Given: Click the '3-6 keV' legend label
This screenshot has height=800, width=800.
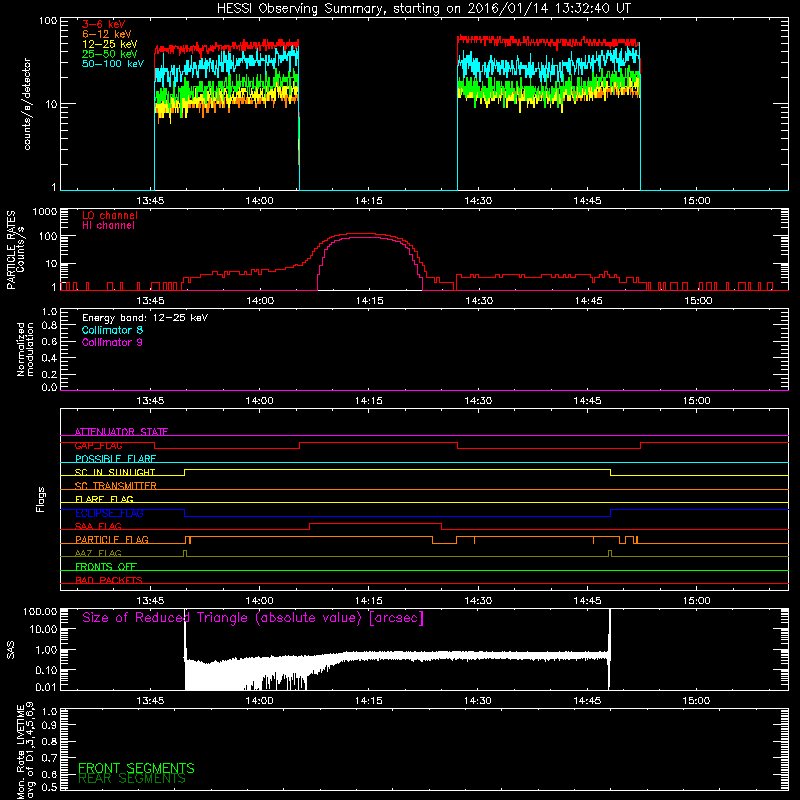Looking at the screenshot, I should click(104, 24).
